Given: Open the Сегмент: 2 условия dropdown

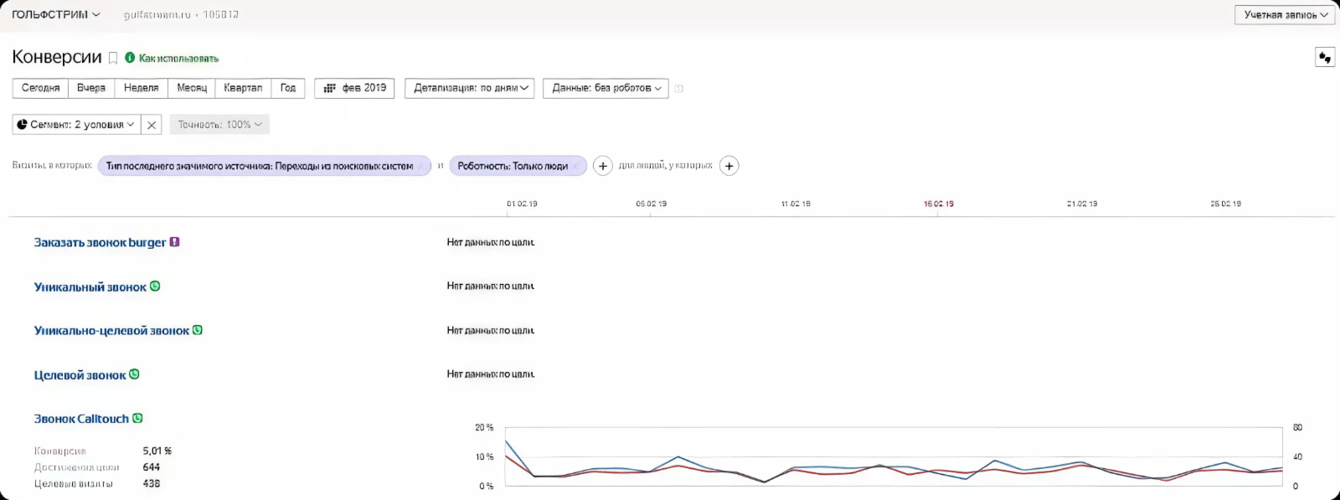Looking at the screenshot, I should [76, 125].
